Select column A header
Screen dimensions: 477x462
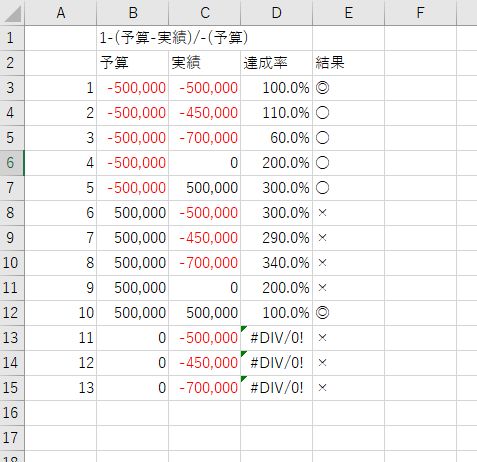(x=61, y=13)
